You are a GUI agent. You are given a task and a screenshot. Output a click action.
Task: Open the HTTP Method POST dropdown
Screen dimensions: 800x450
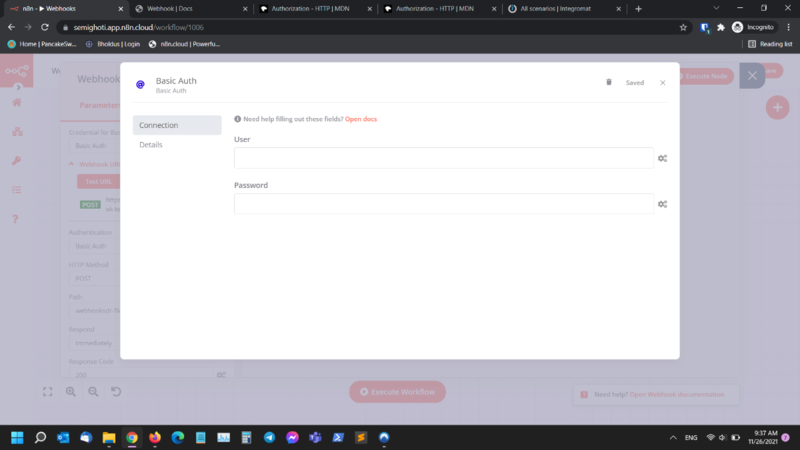(94, 279)
